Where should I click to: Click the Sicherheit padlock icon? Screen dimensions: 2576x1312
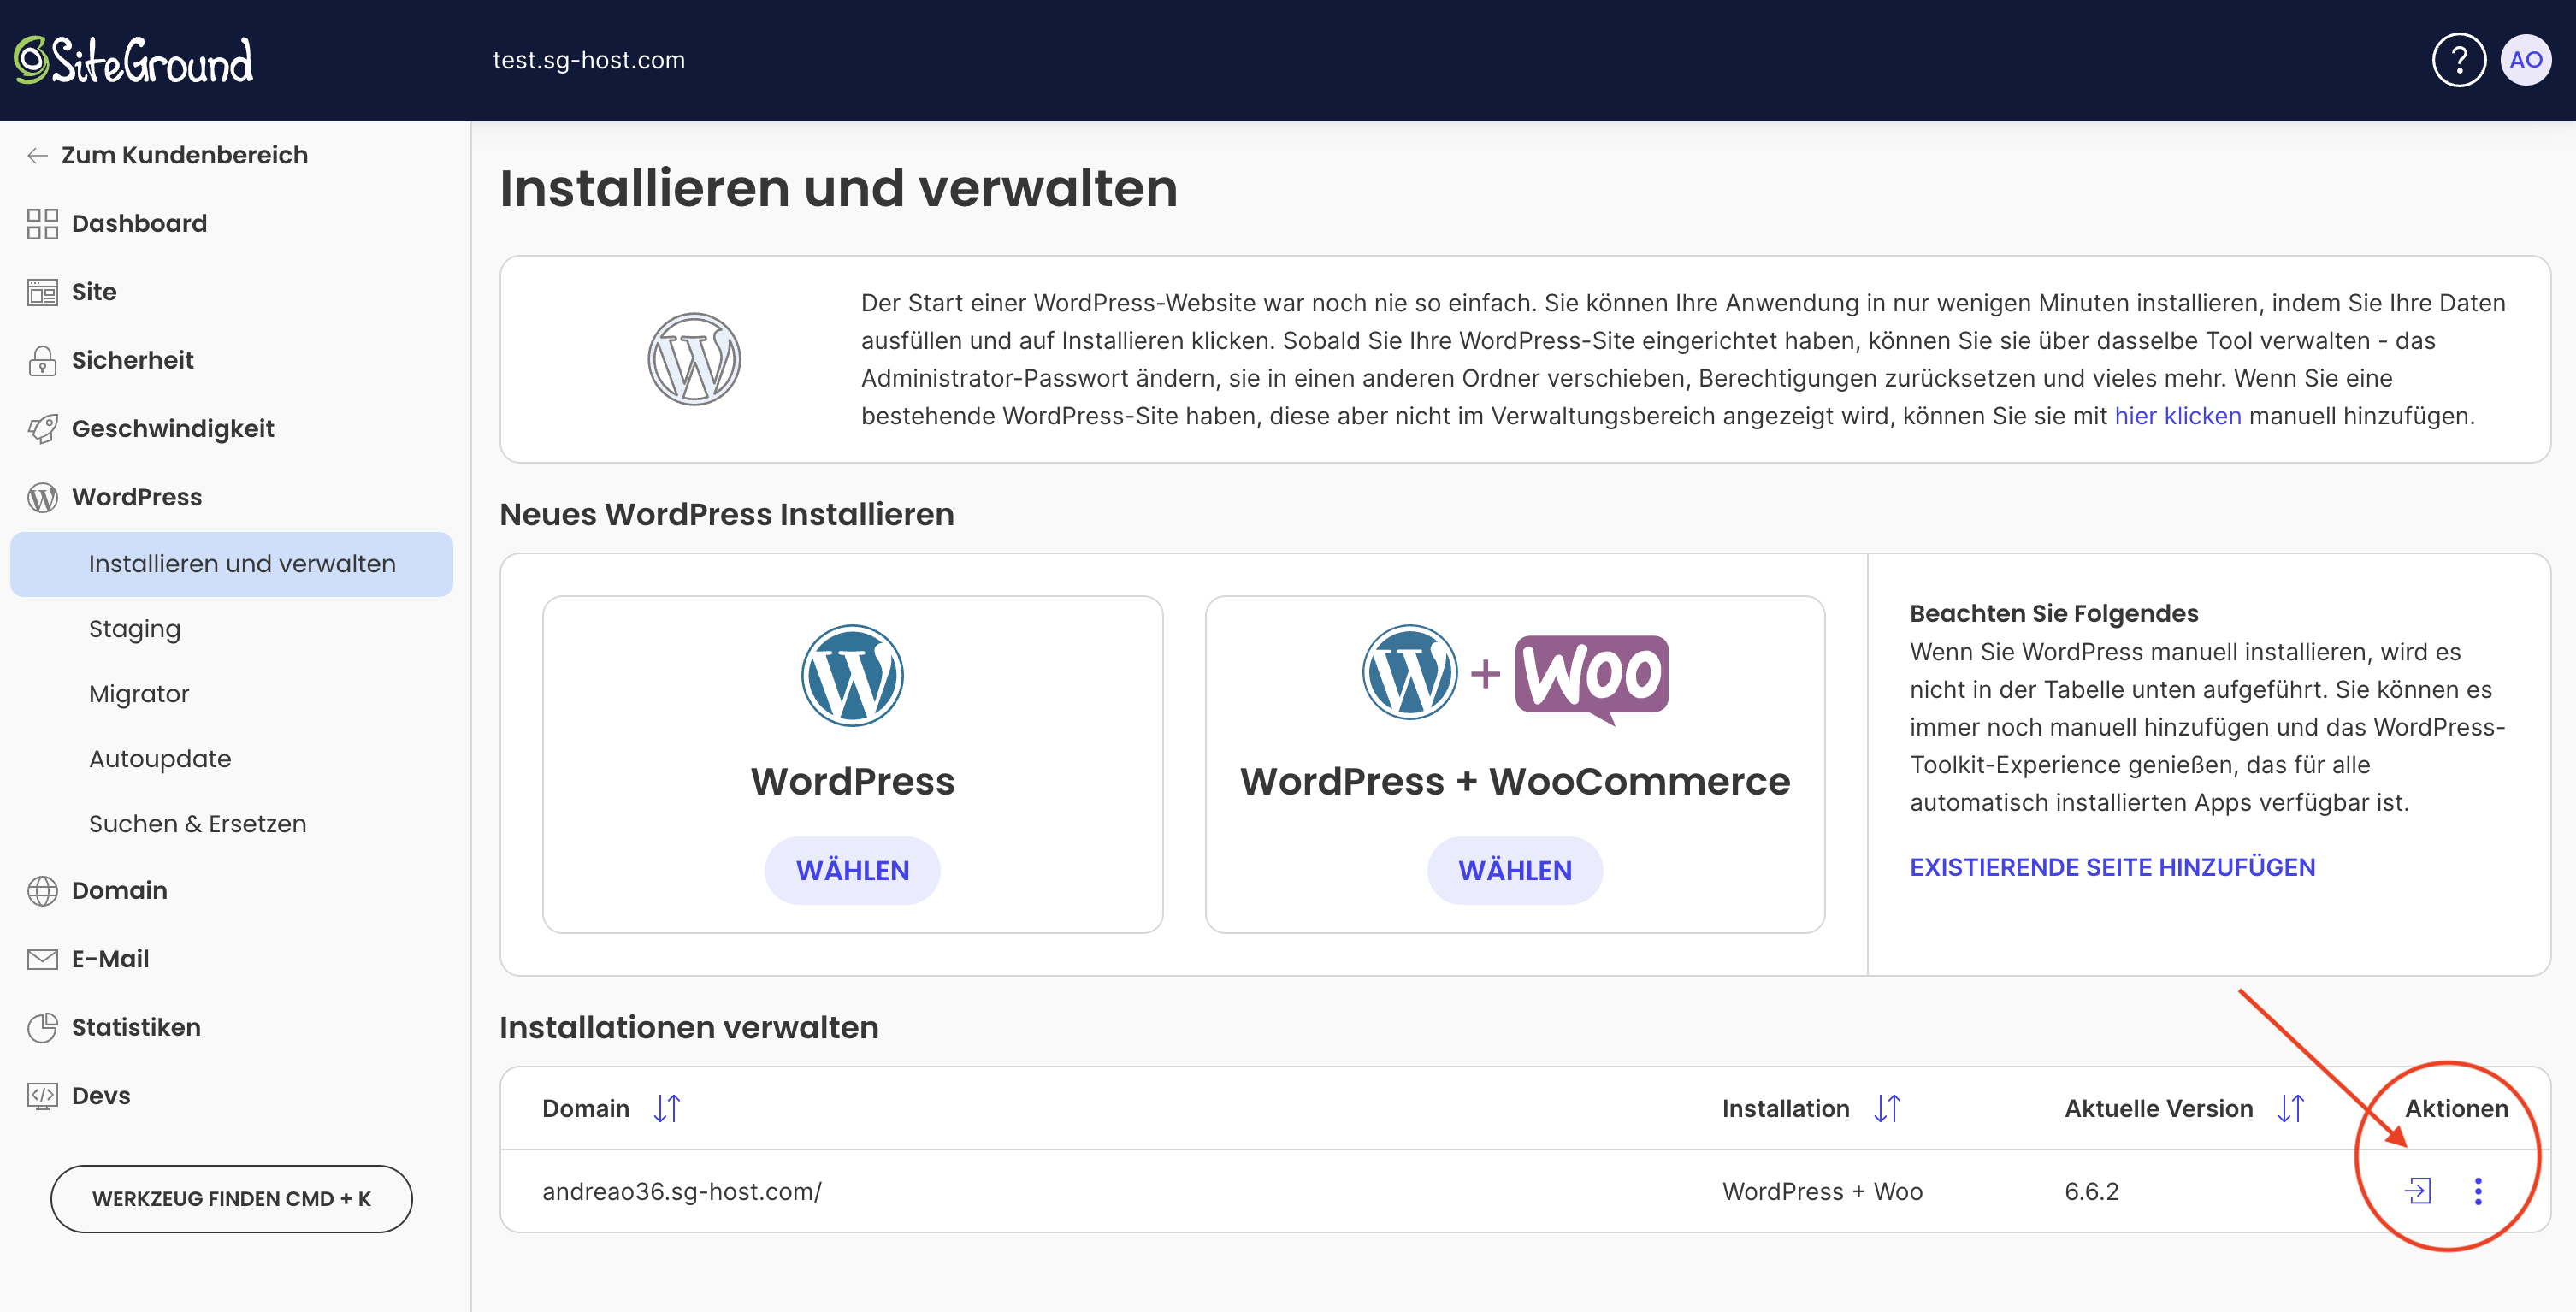tap(42, 360)
